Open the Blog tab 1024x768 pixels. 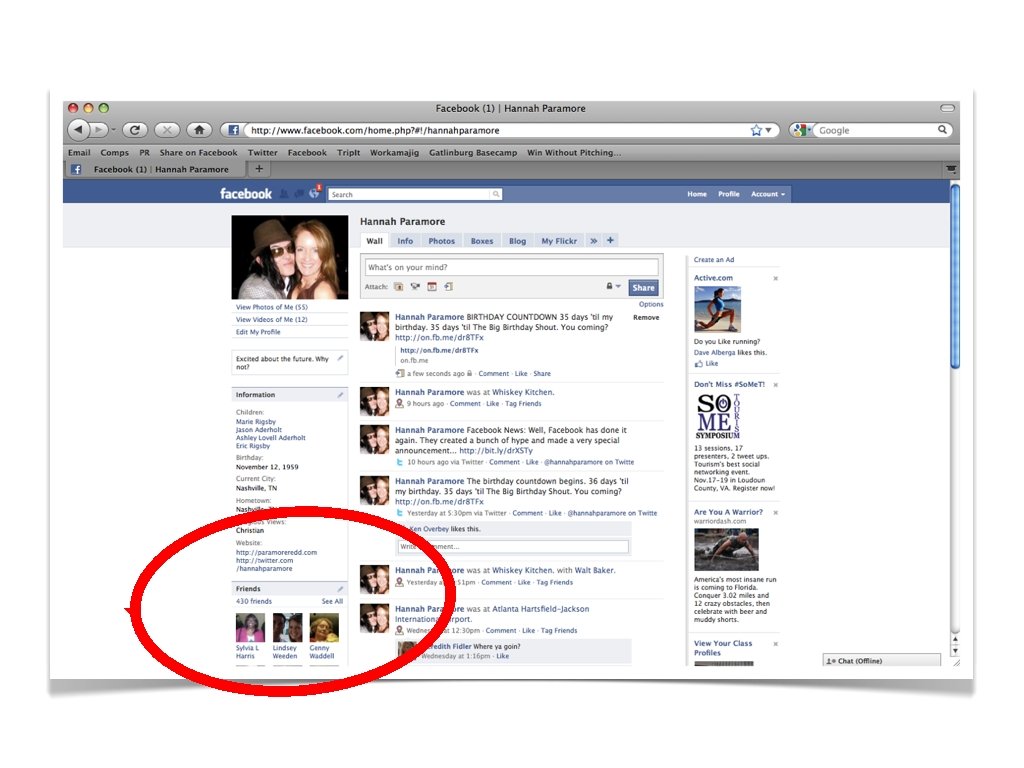tap(517, 240)
